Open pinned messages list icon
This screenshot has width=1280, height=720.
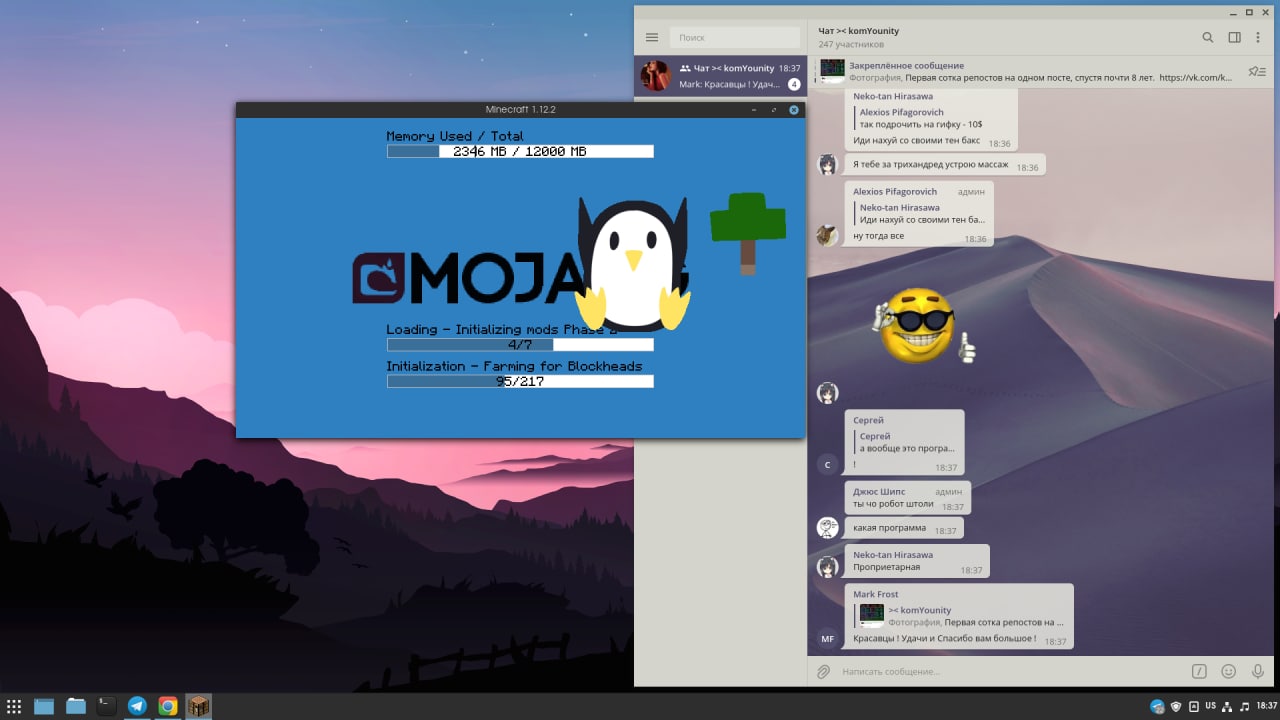tap(1257, 71)
